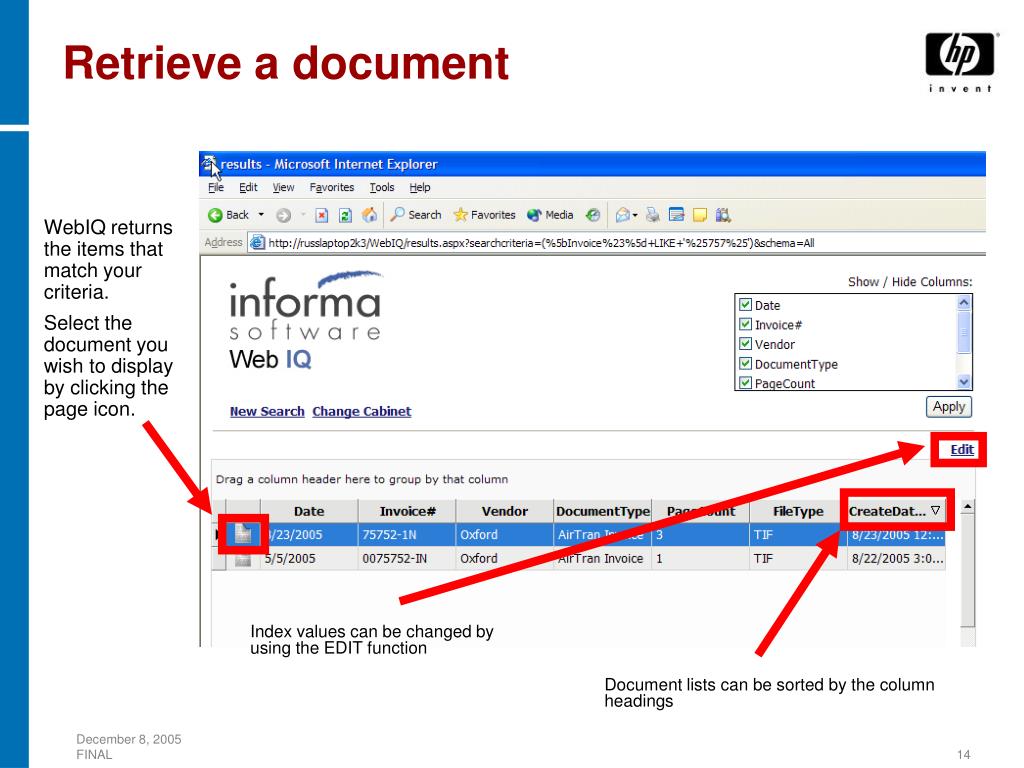
Task: Click the IE page icon in address bar
Action: (257, 242)
